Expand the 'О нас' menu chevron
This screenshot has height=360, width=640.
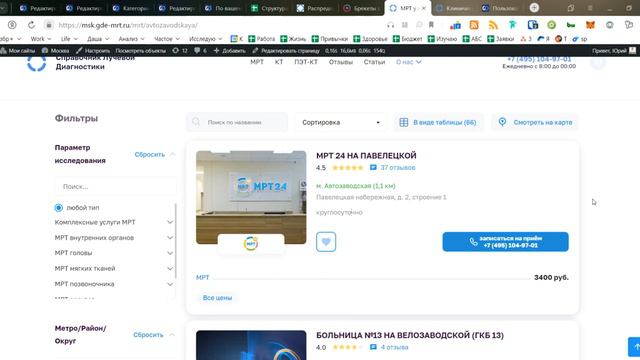[x=418, y=62]
